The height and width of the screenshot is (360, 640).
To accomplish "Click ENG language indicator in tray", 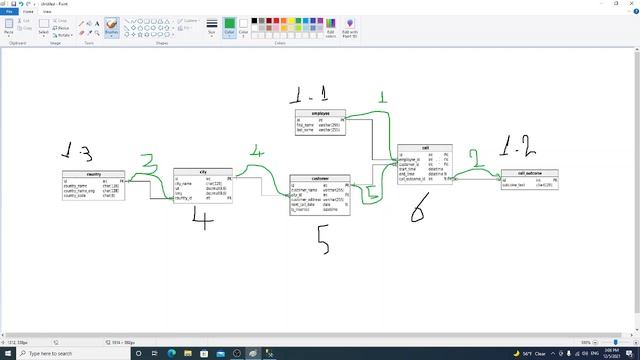I will click(x=595, y=353).
